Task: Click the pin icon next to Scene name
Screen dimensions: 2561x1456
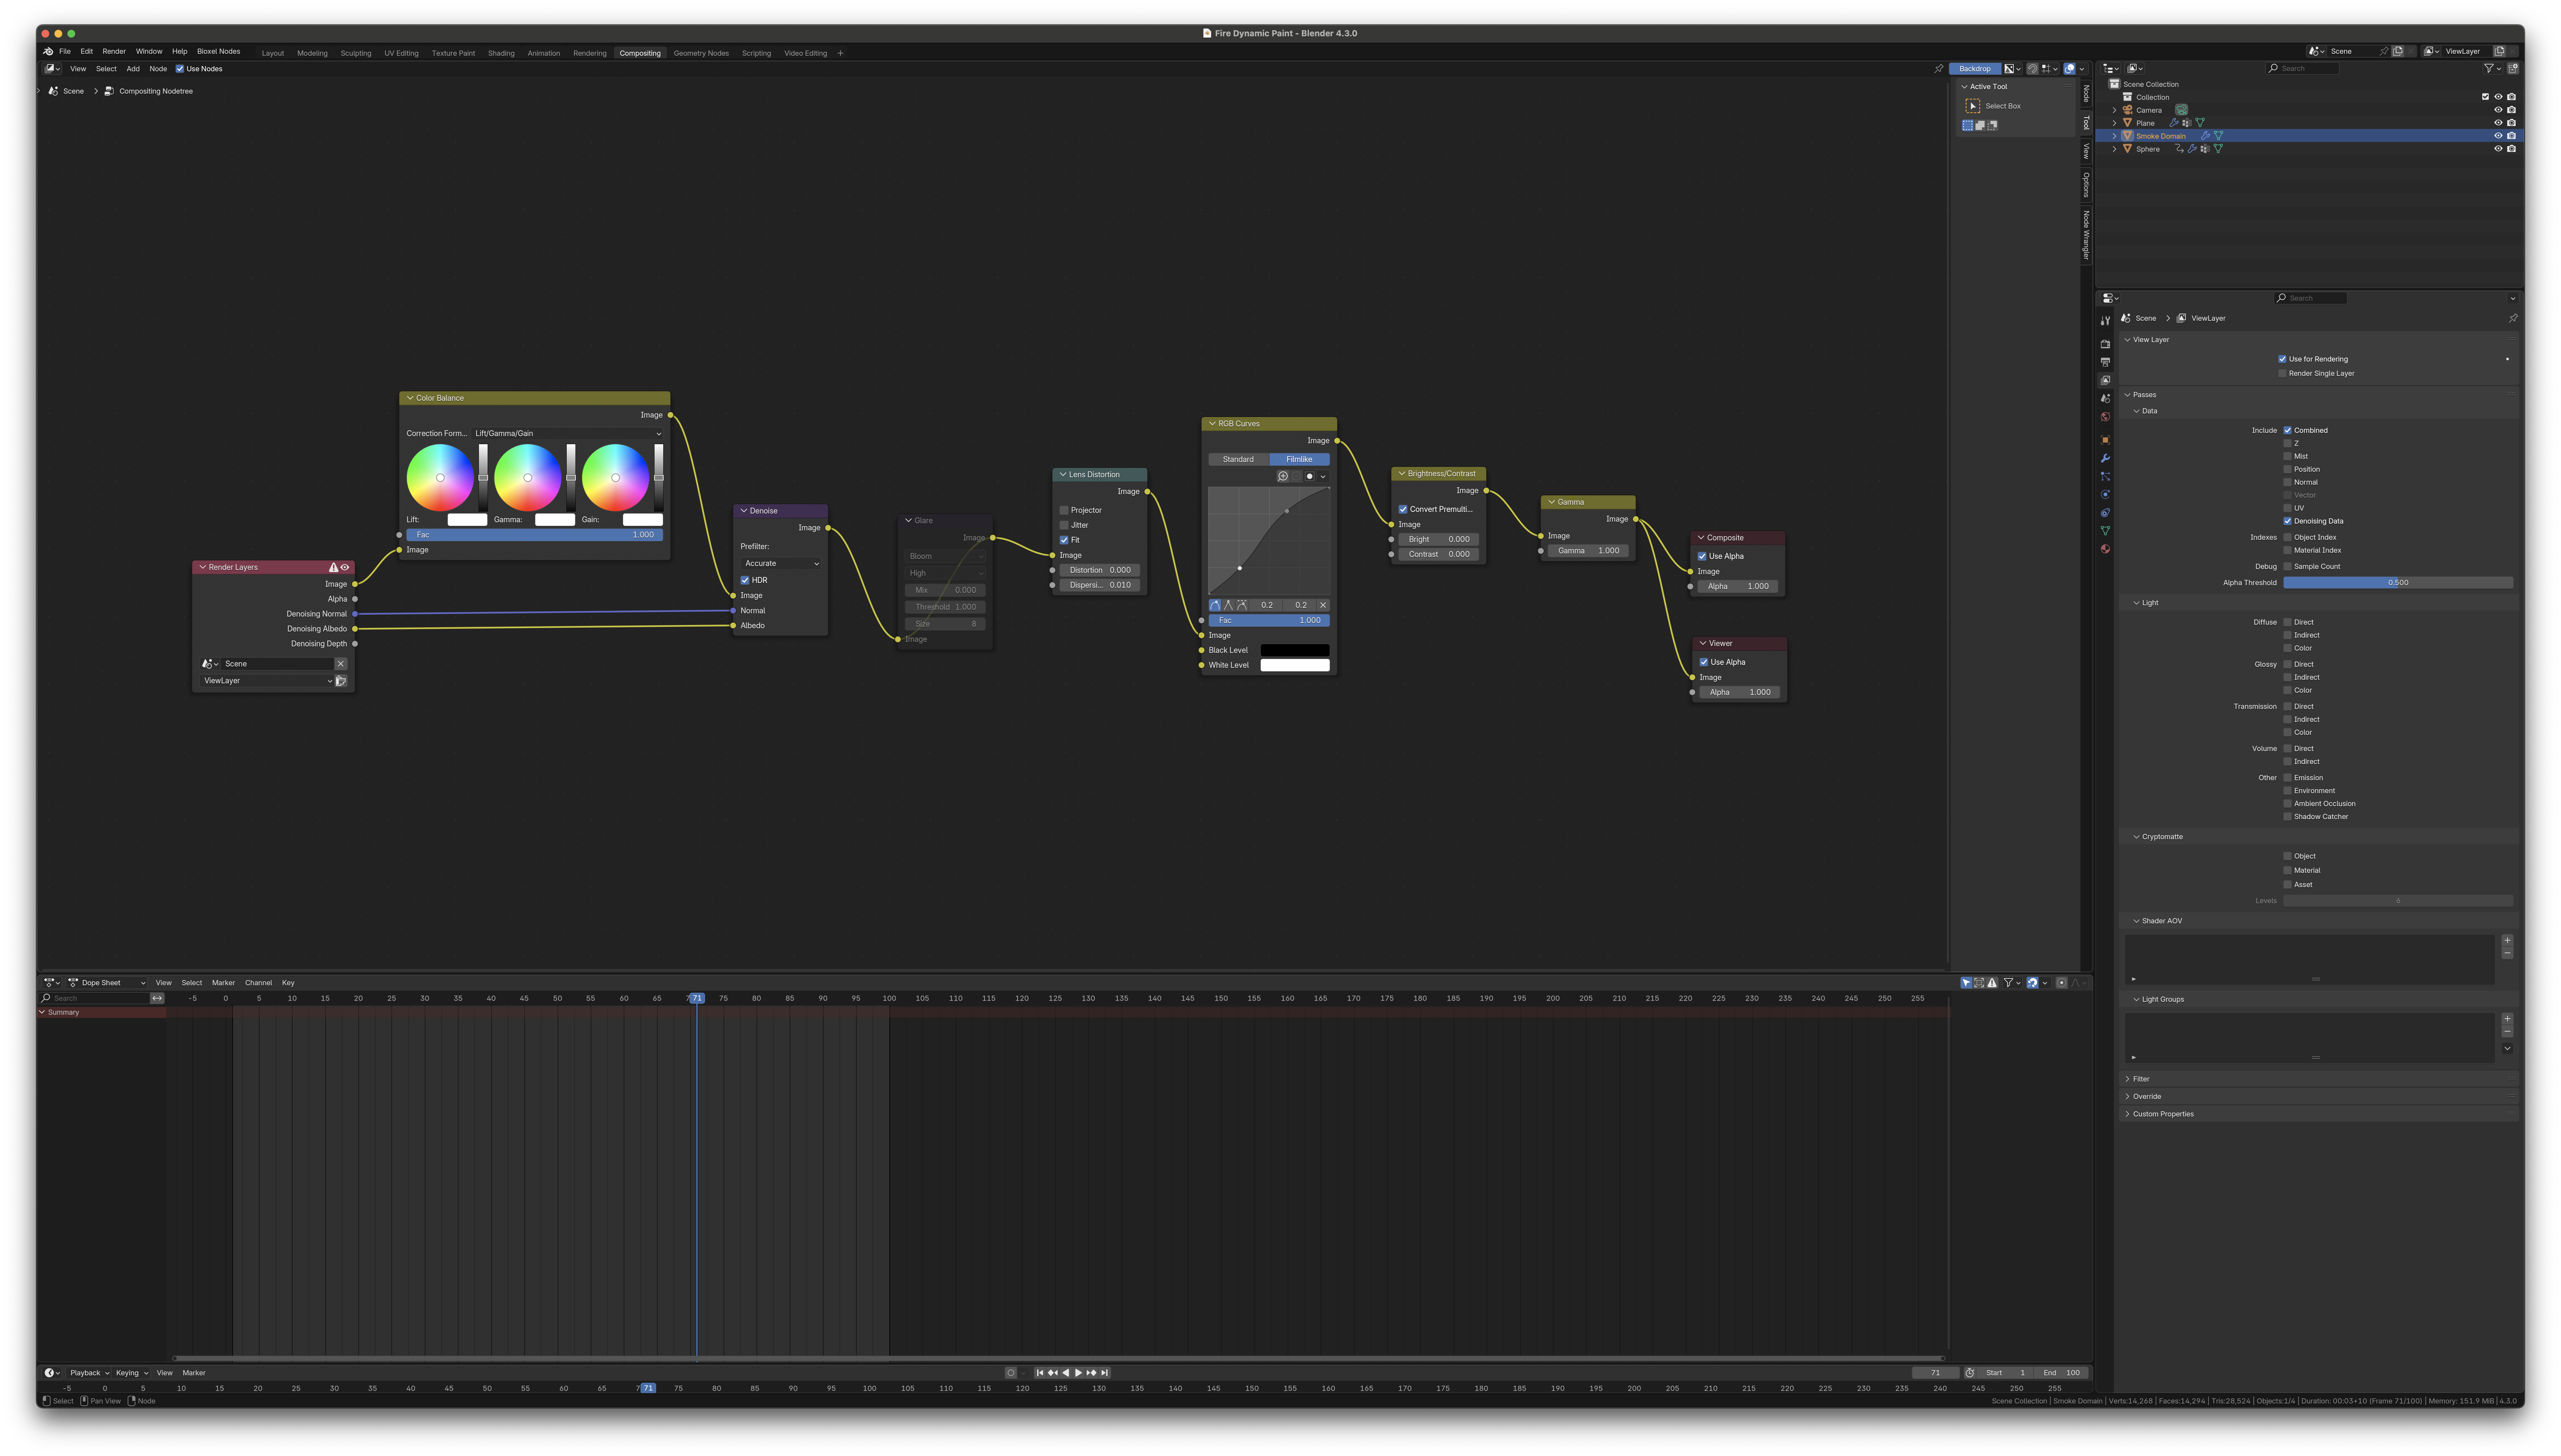Action: (2384, 51)
